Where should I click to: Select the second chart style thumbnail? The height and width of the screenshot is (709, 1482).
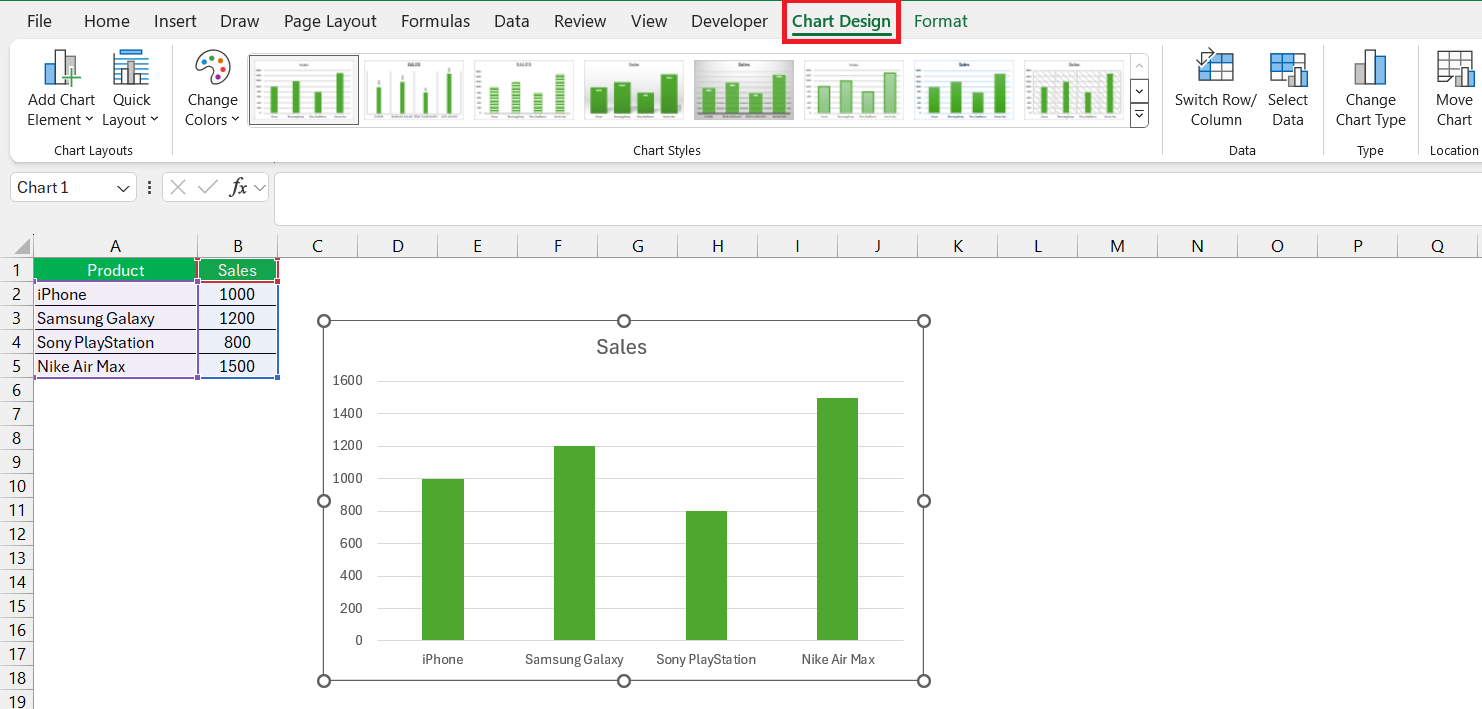point(414,90)
